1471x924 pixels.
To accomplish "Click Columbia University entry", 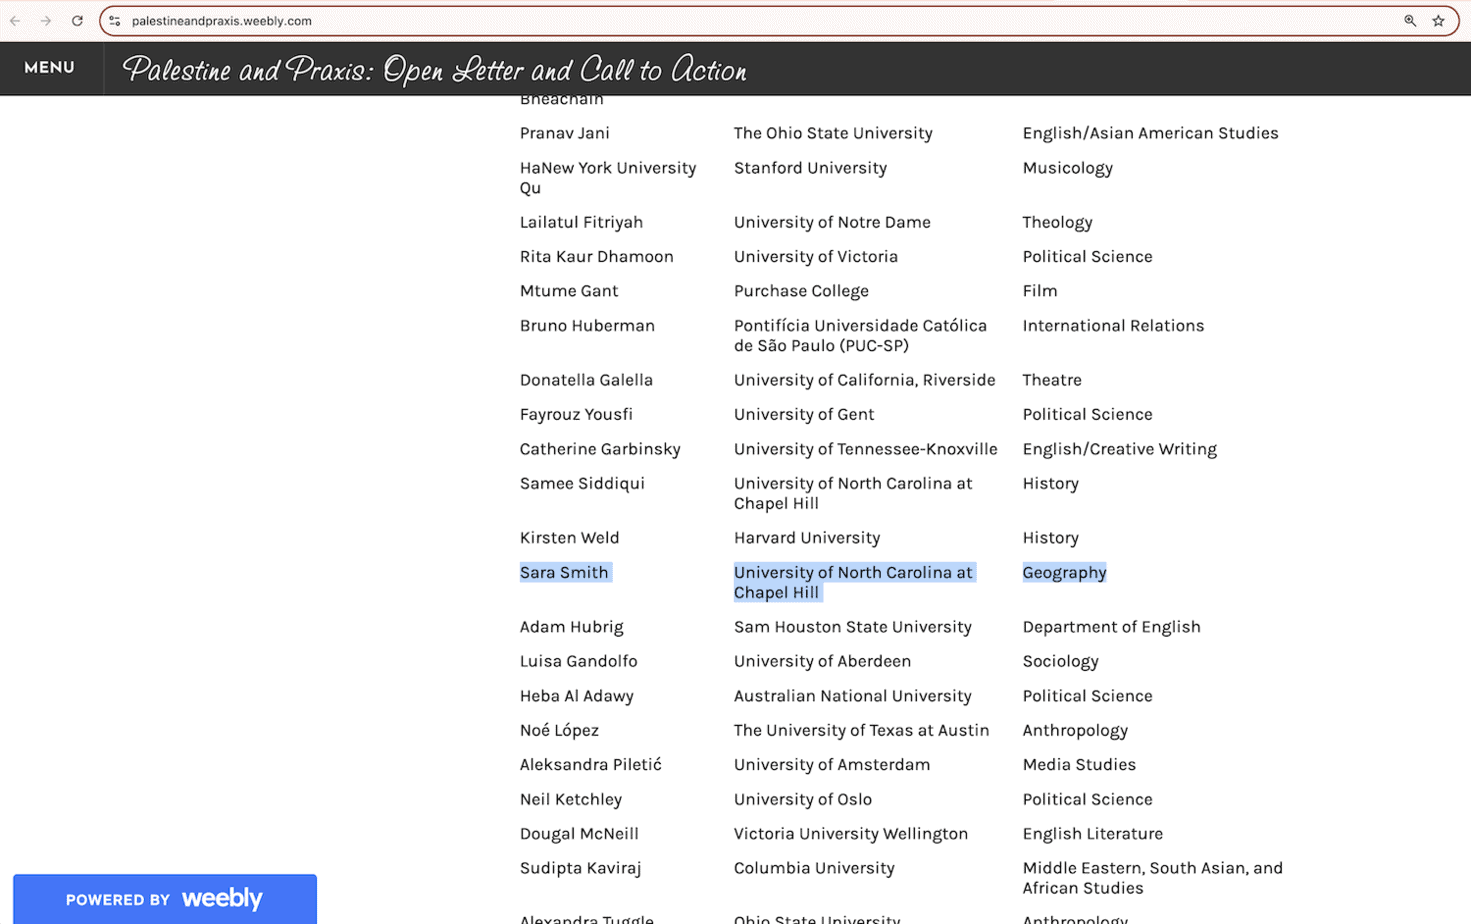I will [814, 868].
